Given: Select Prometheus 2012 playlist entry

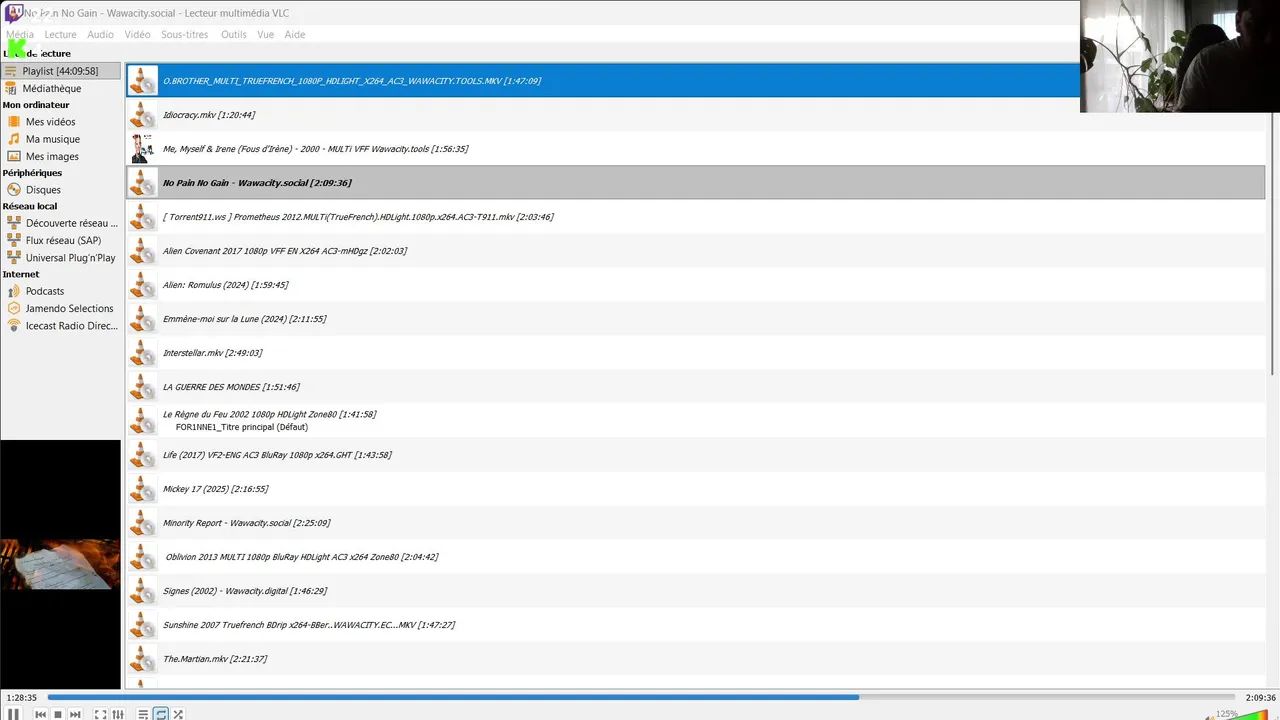Looking at the screenshot, I should click(695, 217).
